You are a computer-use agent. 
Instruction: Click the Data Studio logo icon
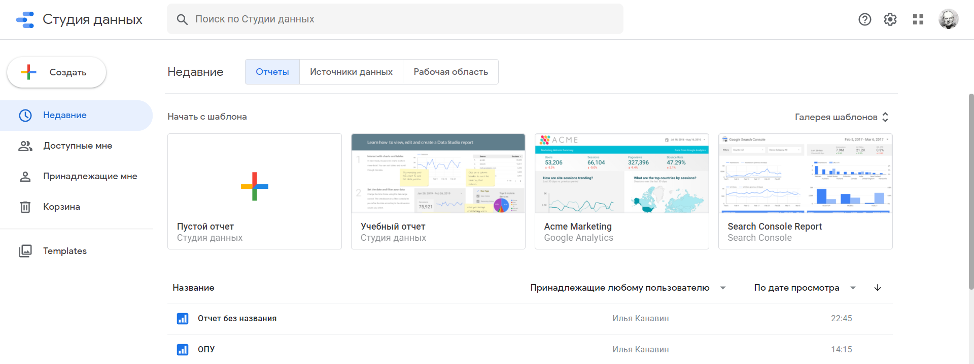coord(25,19)
